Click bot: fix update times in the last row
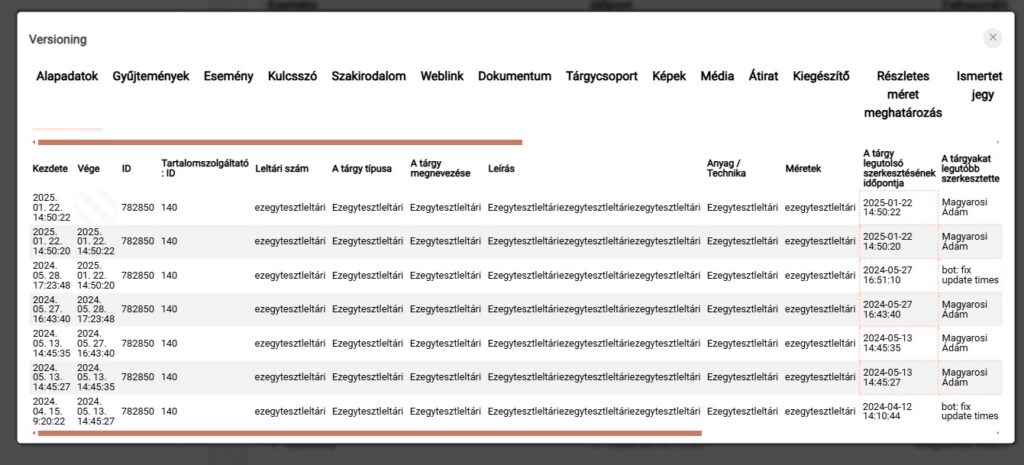 click(x=970, y=411)
